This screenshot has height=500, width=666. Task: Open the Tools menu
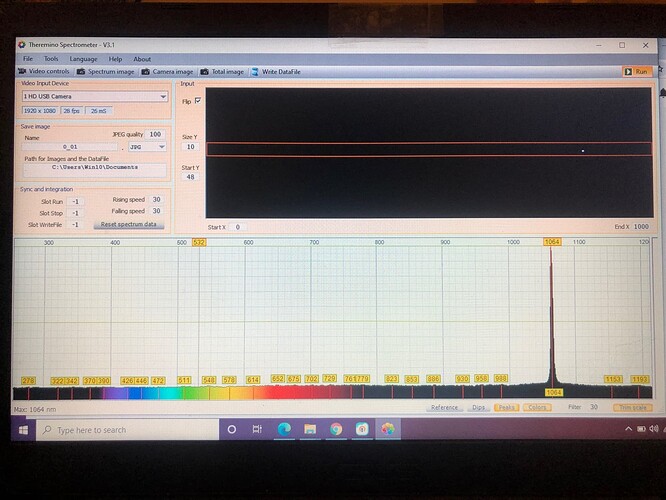(51, 59)
